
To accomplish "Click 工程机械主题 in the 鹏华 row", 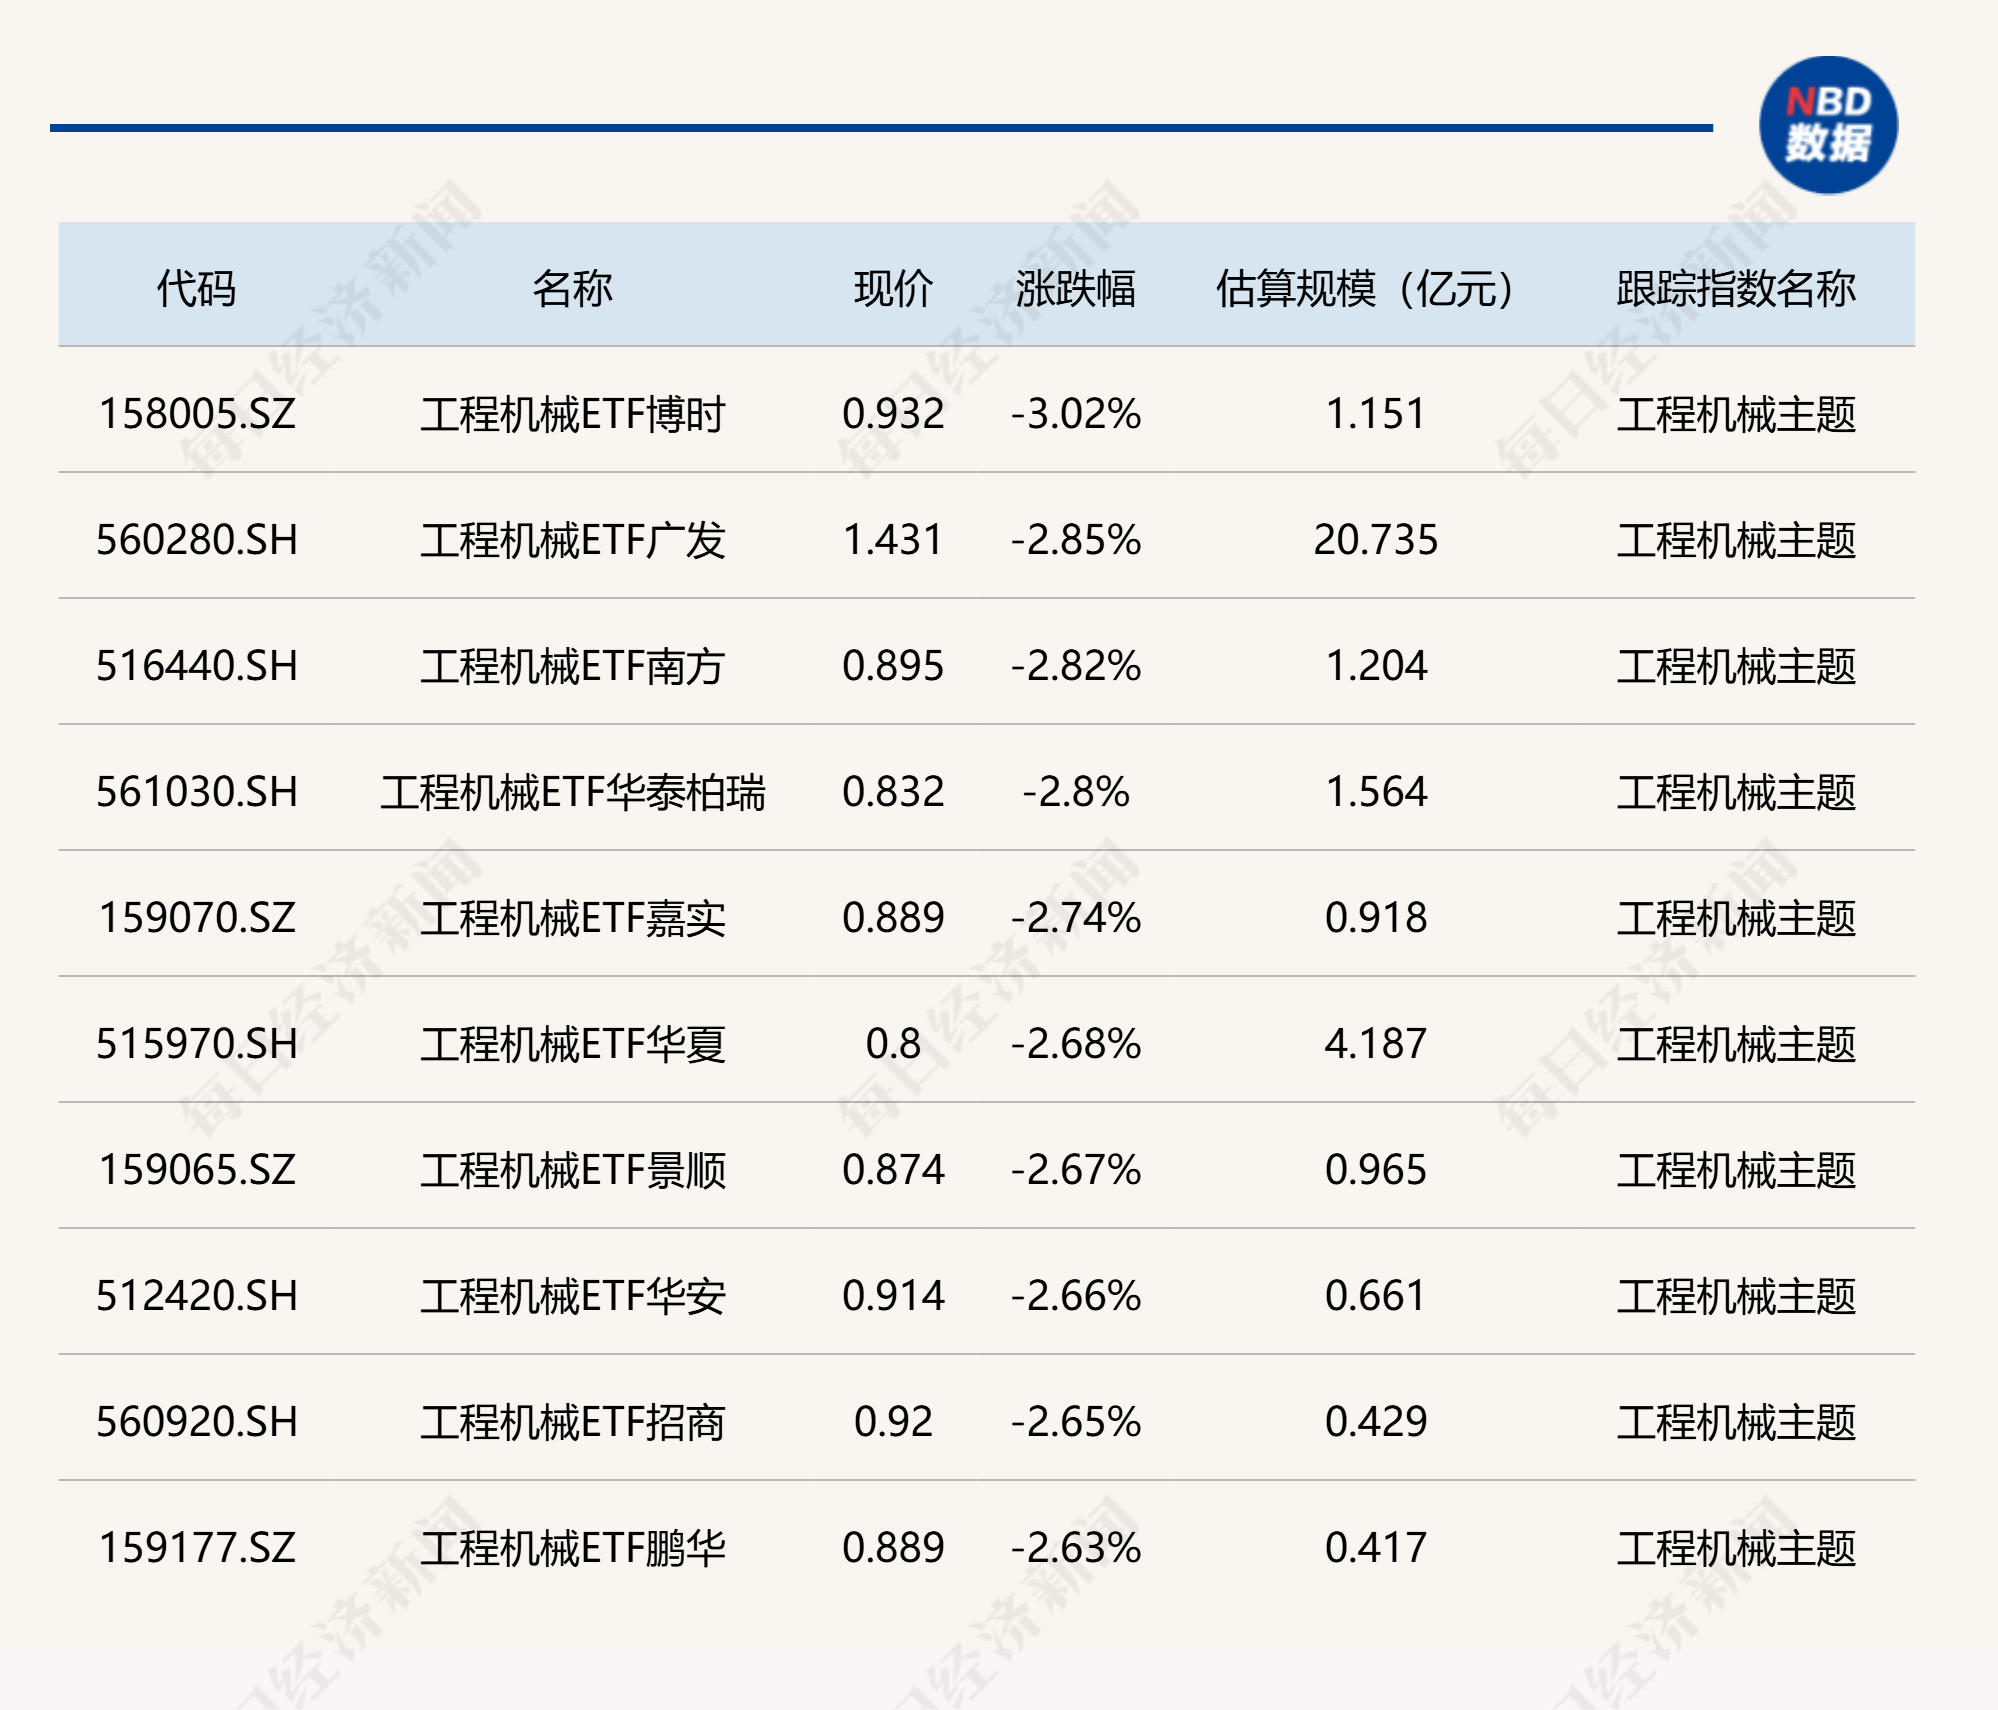I will tap(1736, 1549).
